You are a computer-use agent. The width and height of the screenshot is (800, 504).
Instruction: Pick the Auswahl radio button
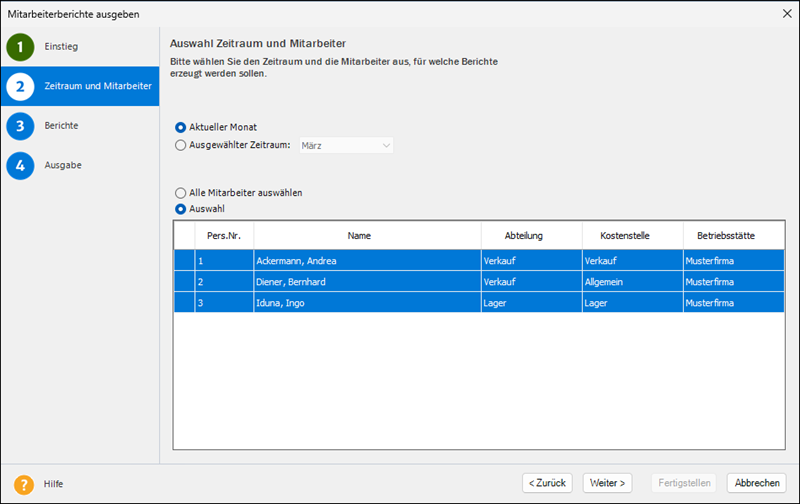click(x=180, y=209)
